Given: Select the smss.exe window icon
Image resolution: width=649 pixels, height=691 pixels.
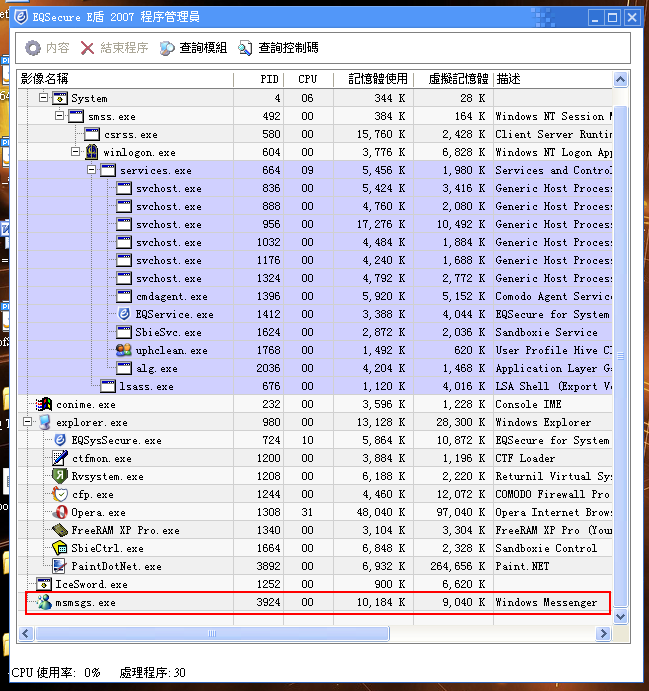Looking at the screenshot, I should point(76,116).
